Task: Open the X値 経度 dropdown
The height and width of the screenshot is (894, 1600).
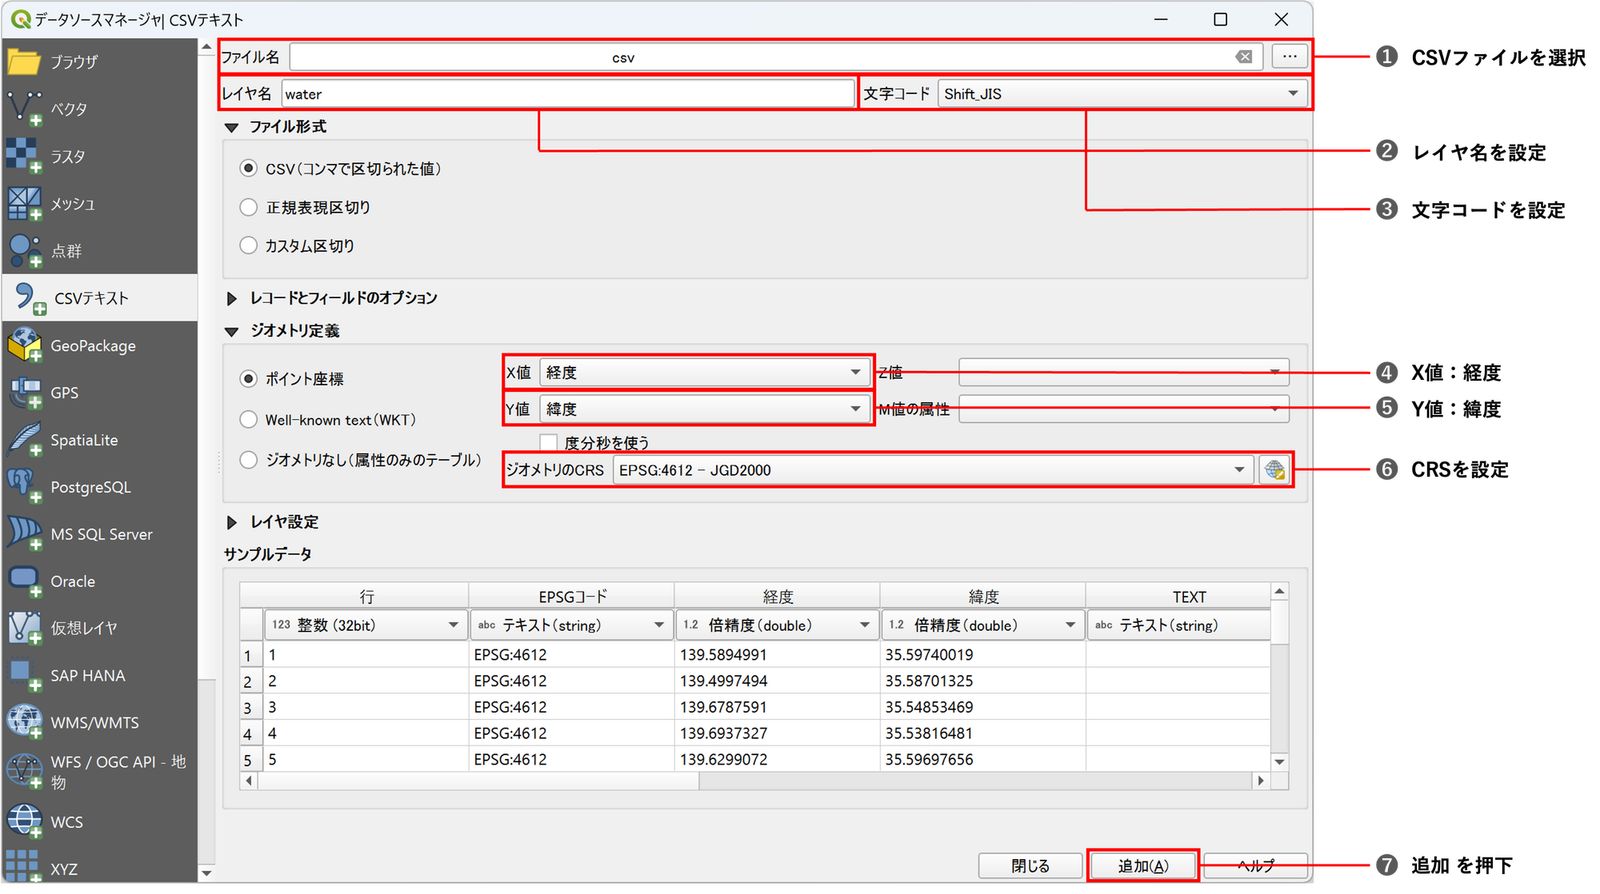Action: tap(705, 372)
